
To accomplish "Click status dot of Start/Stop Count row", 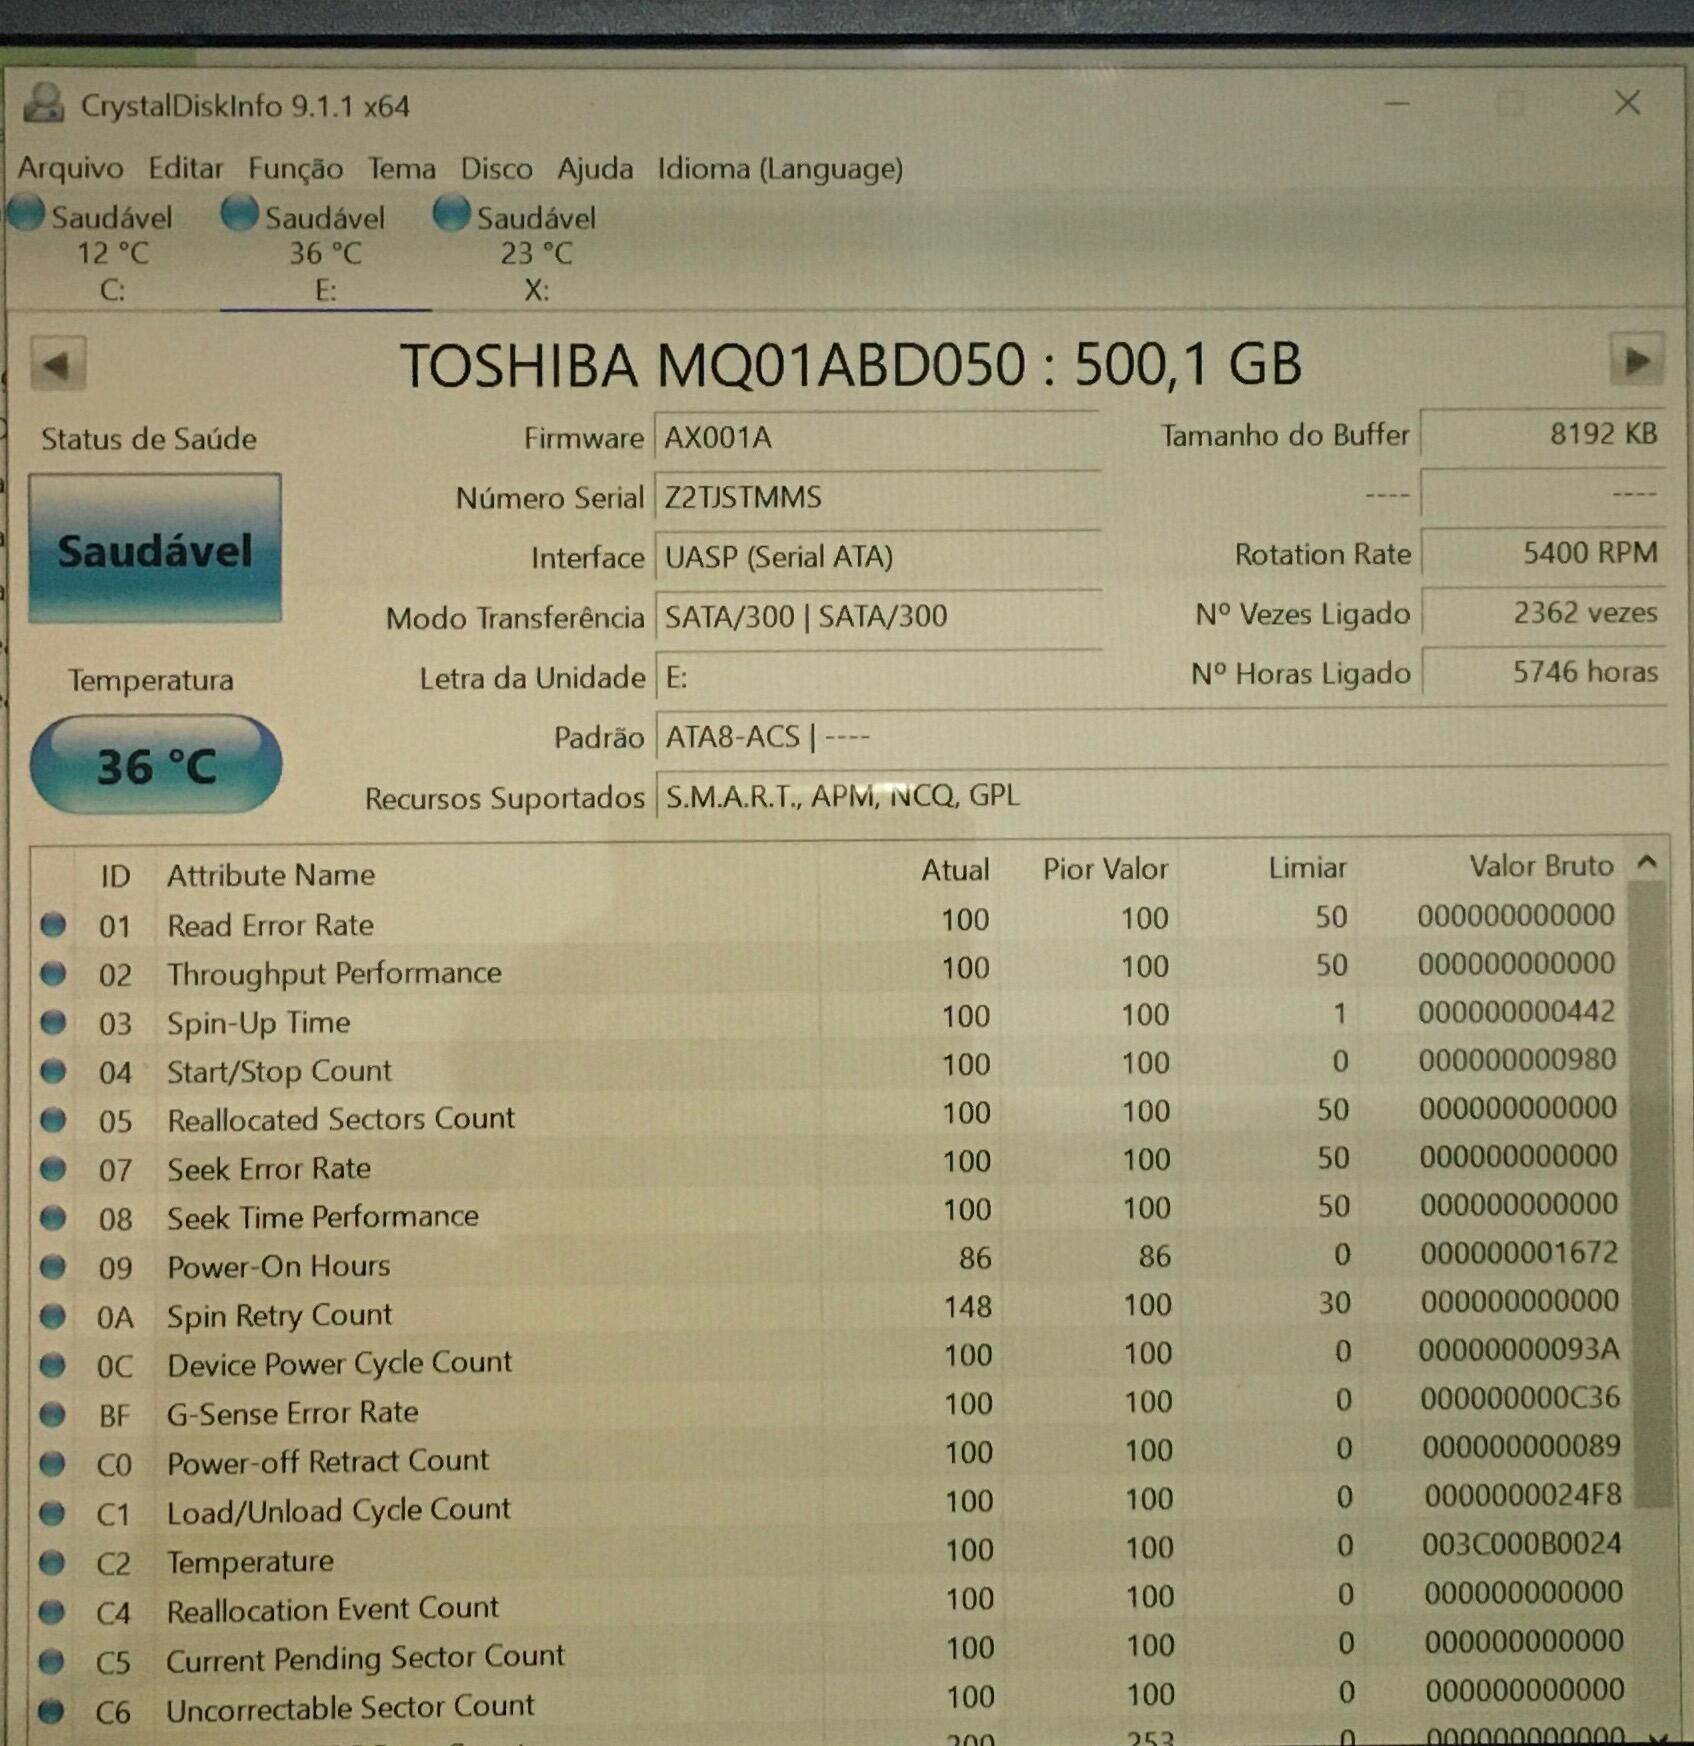I will coord(53,1071).
